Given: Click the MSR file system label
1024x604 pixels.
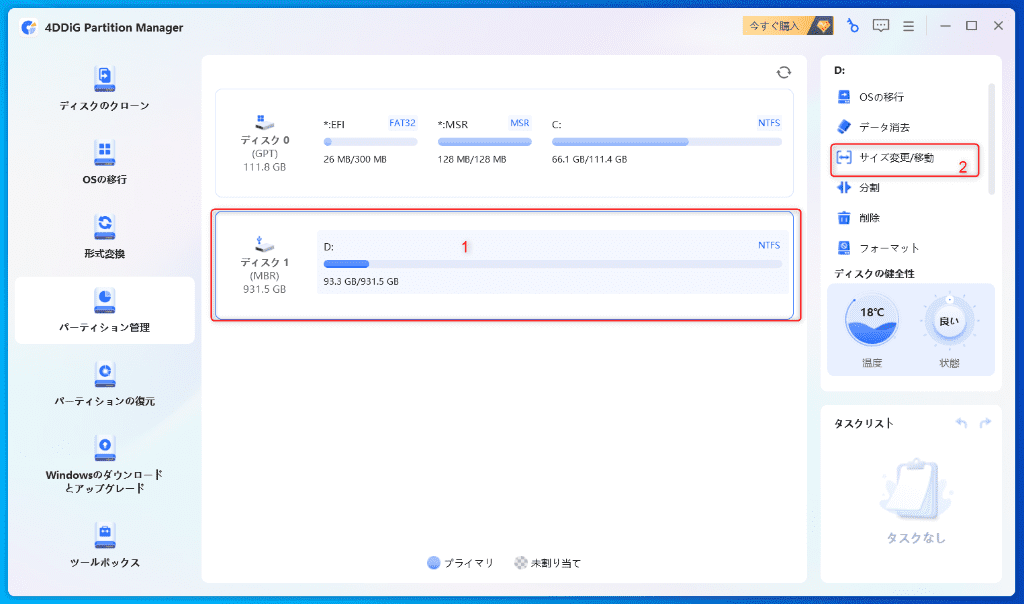Looking at the screenshot, I should tap(520, 123).
